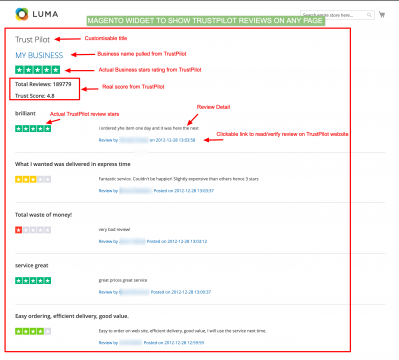The height and width of the screenshot is (360, 399).
Task: Click the 'Fantastic service. Couldn't be happier' text
Action: coord(179,179)
